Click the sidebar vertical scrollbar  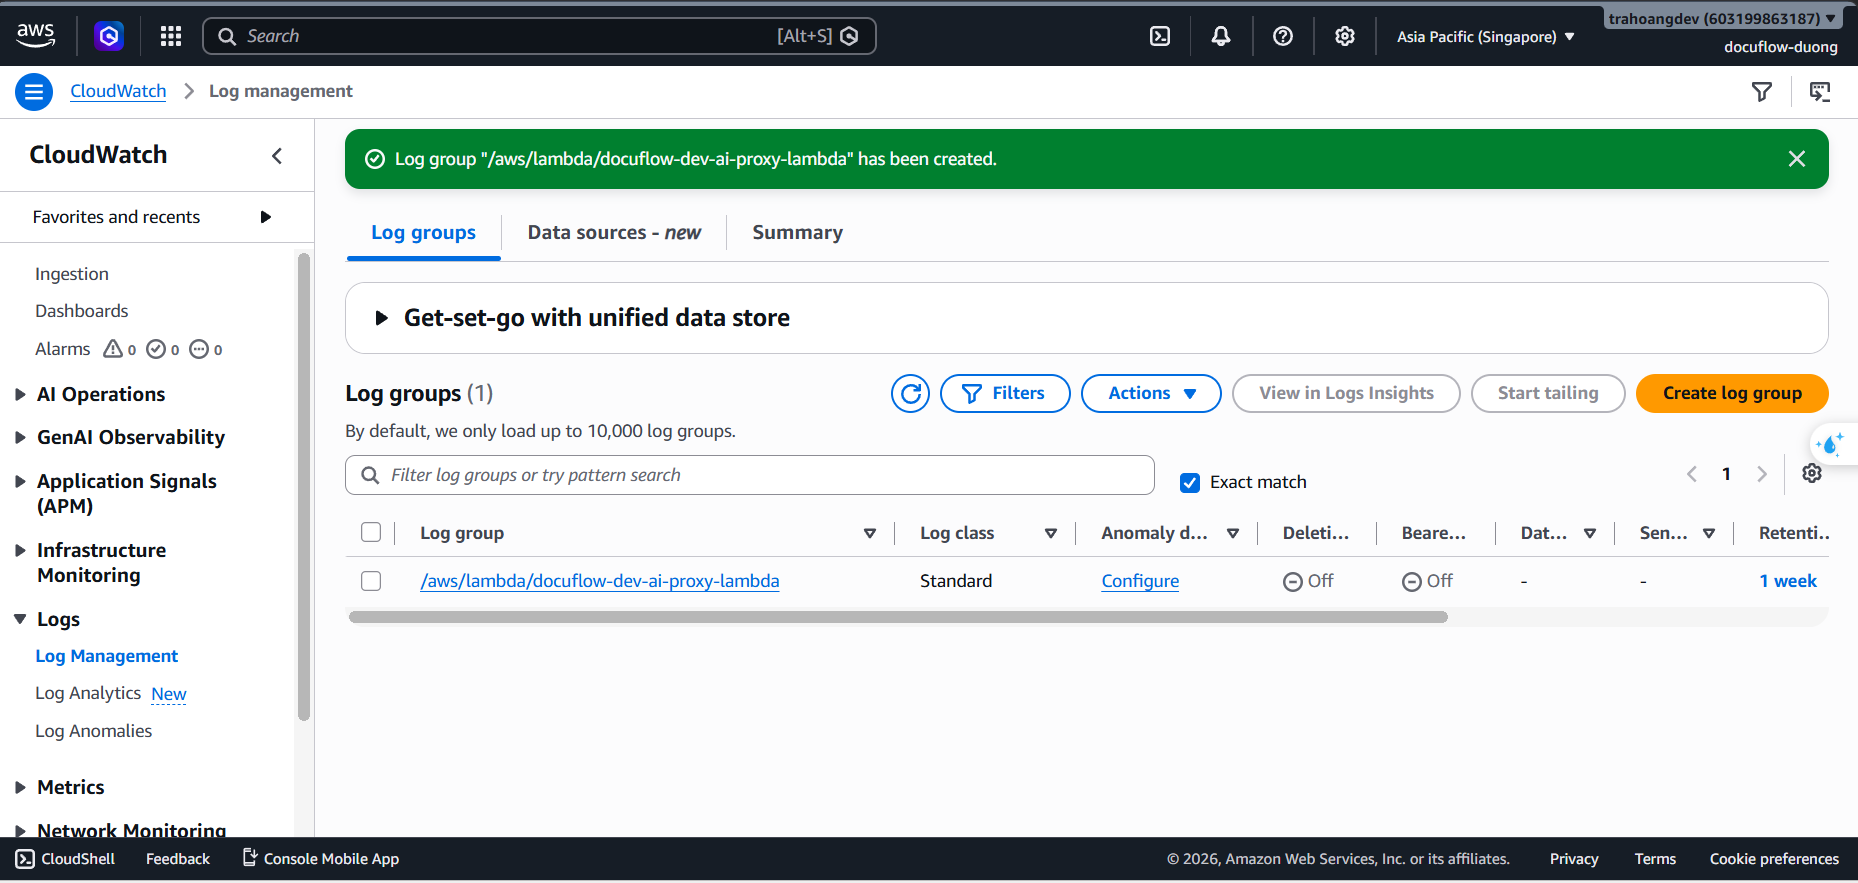[x=304, y=486]
